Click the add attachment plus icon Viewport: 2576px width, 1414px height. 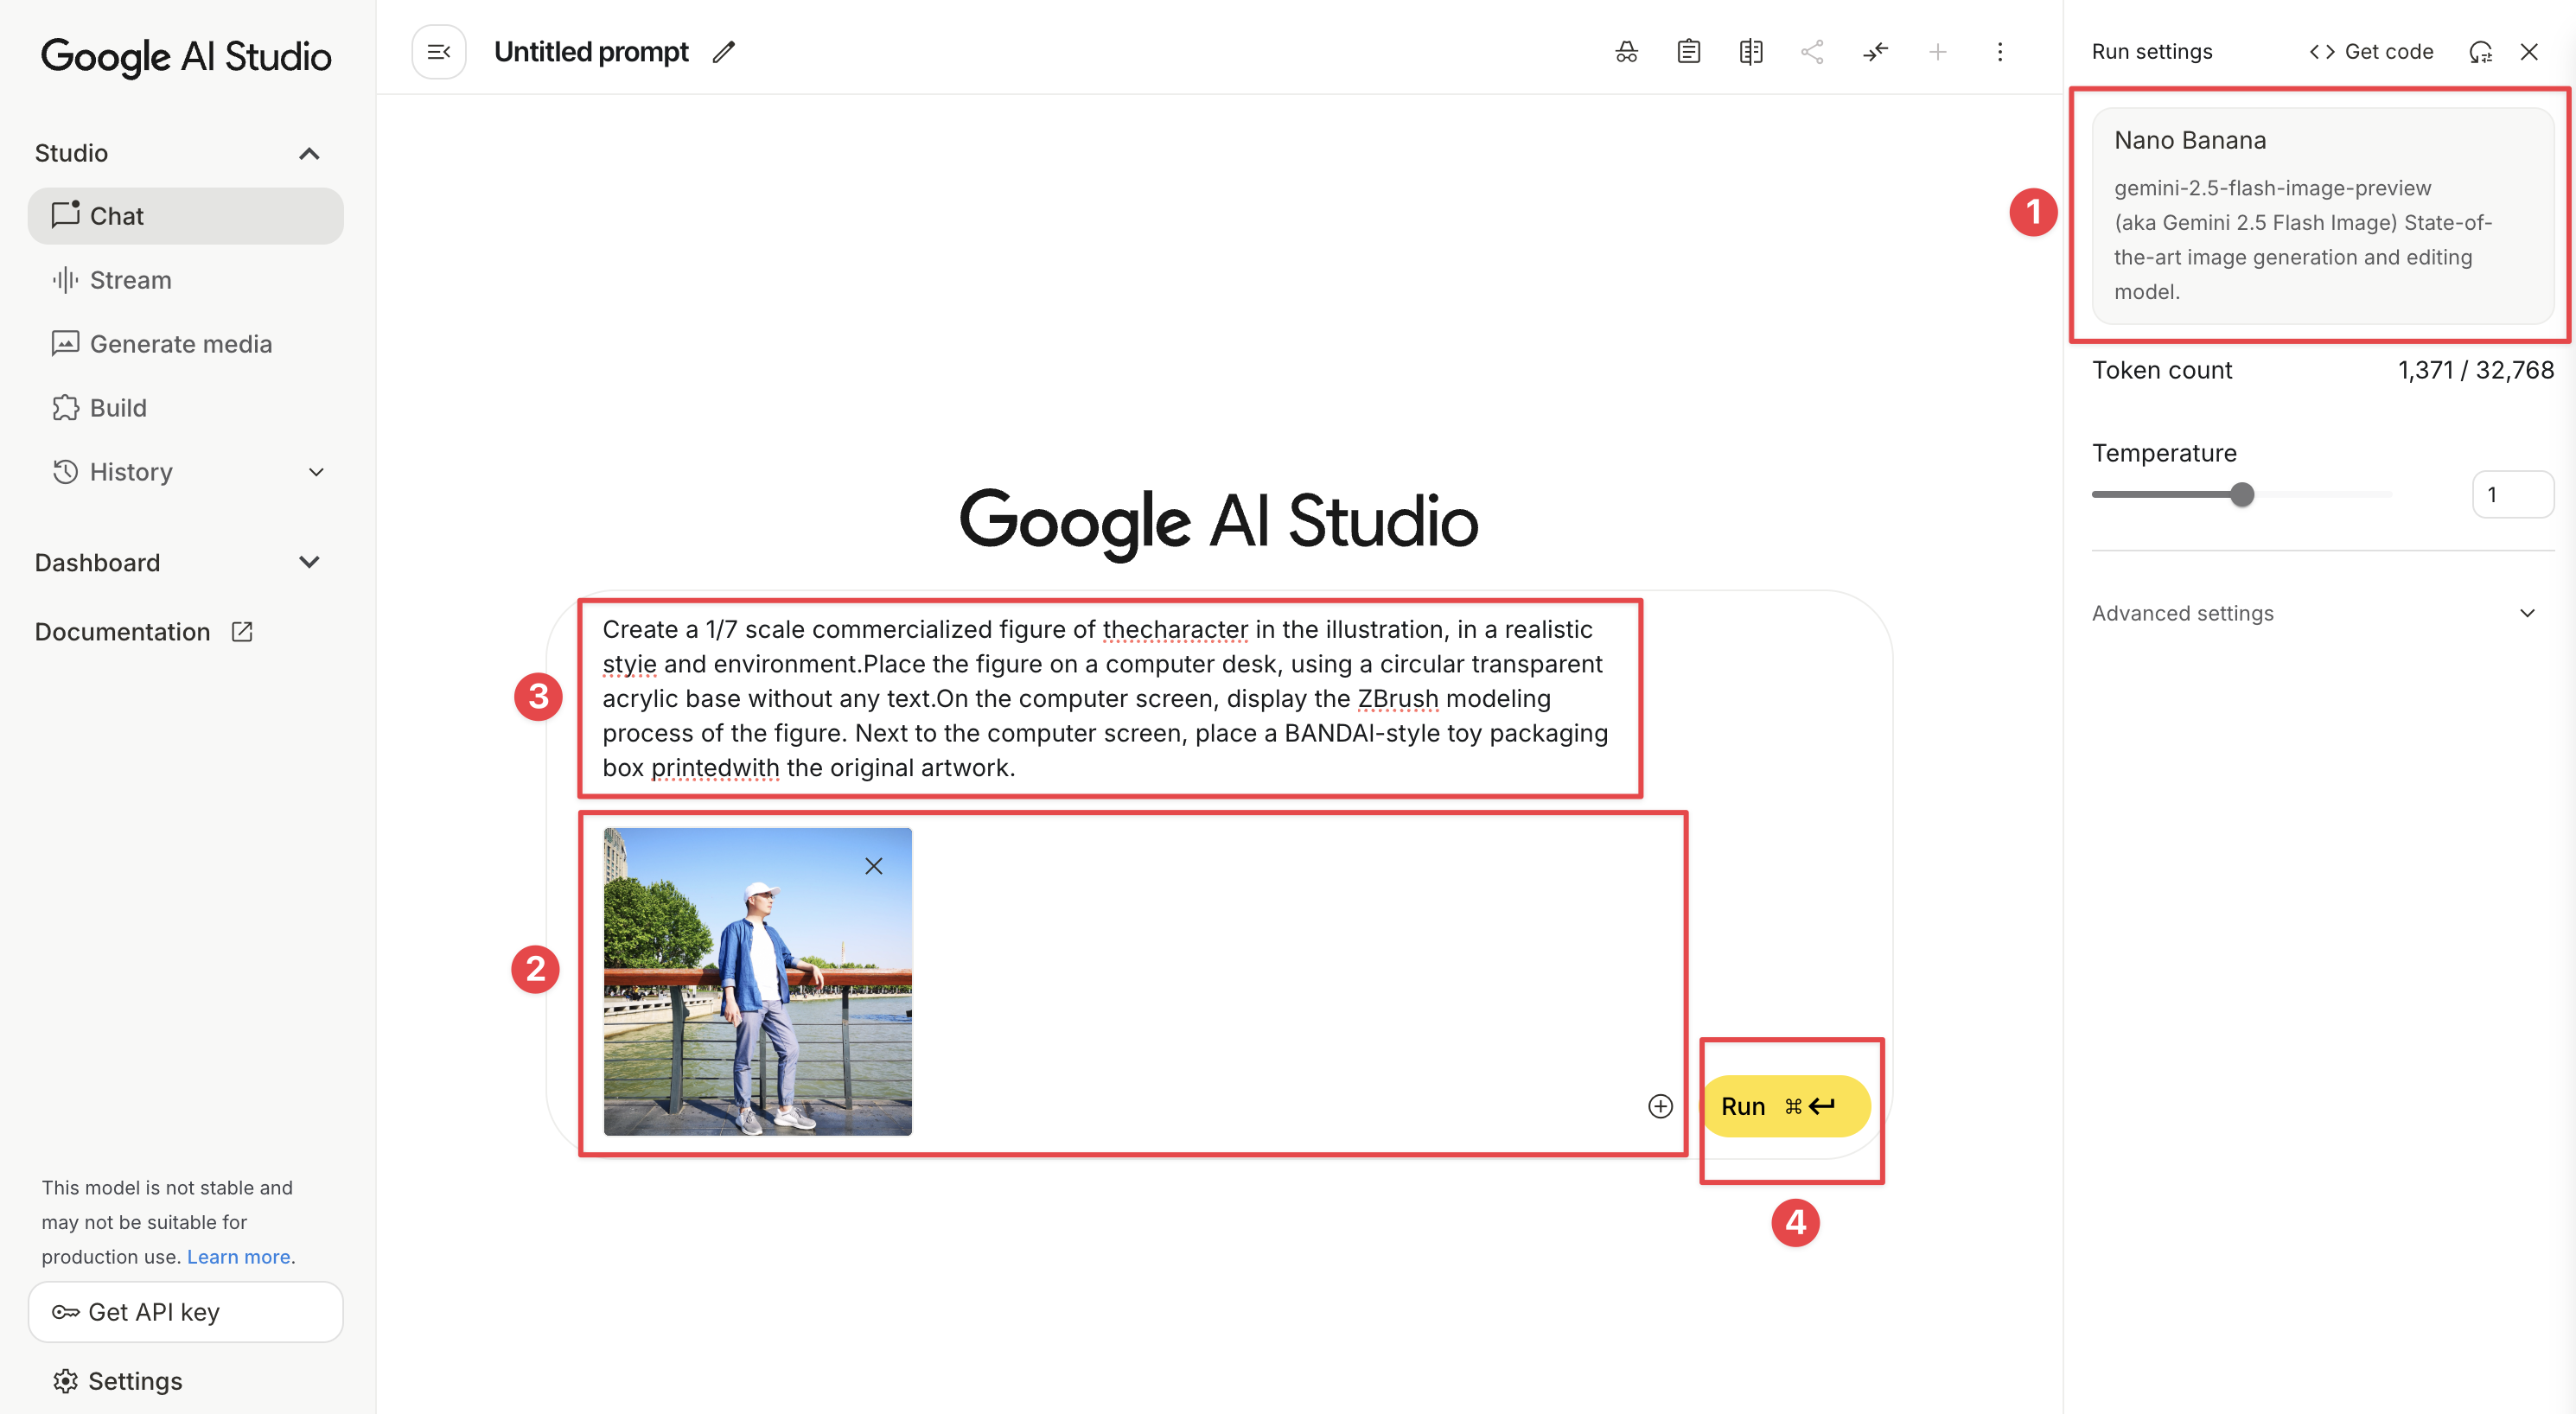click(x=1660, y=1106)
